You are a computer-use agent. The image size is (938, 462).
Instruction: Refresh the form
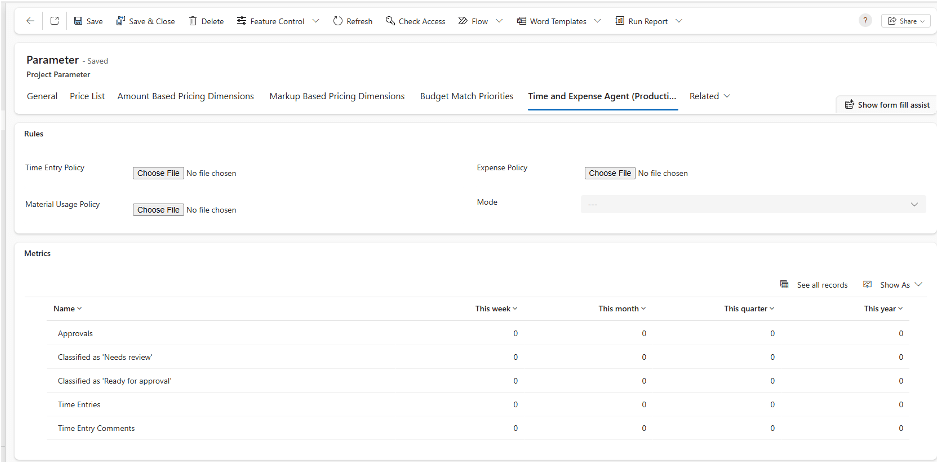pos(352,21)
